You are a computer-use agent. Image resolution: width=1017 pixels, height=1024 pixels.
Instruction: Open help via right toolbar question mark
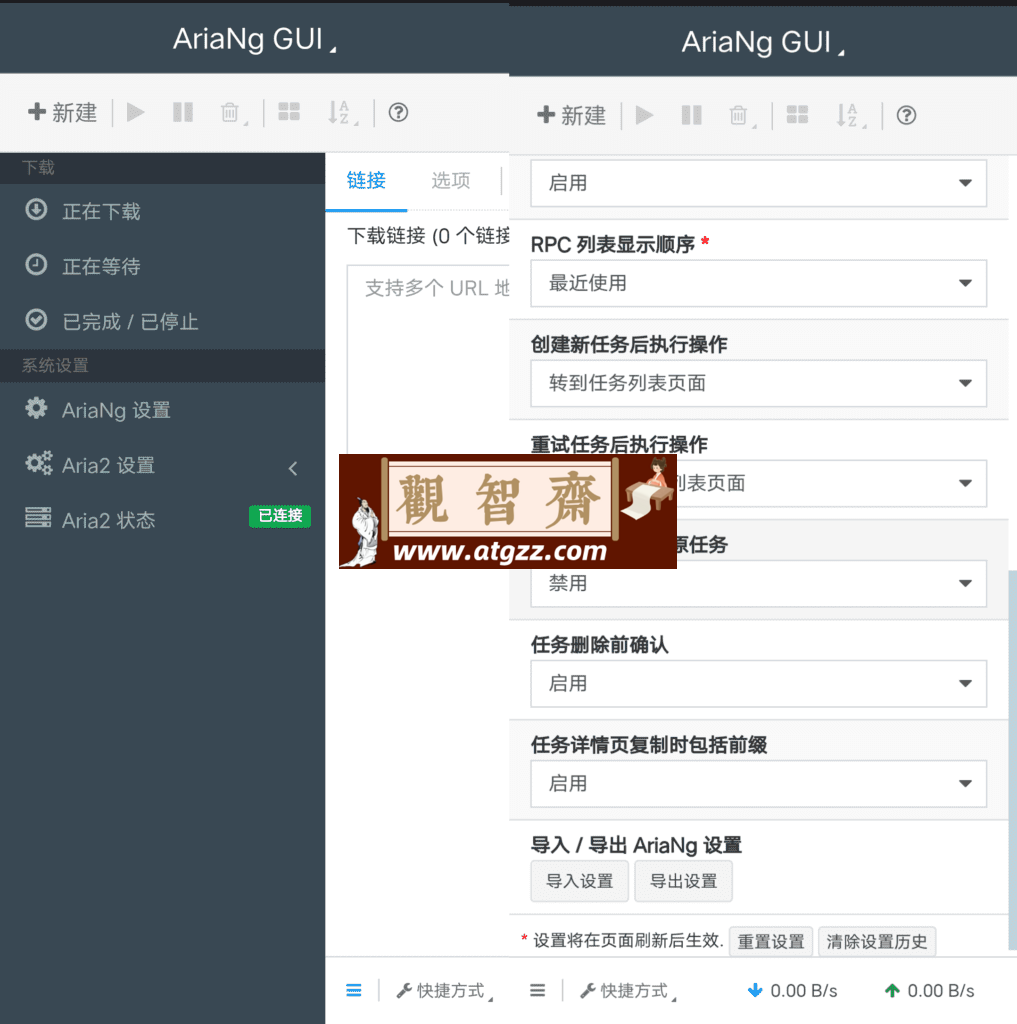coord(906,116)
